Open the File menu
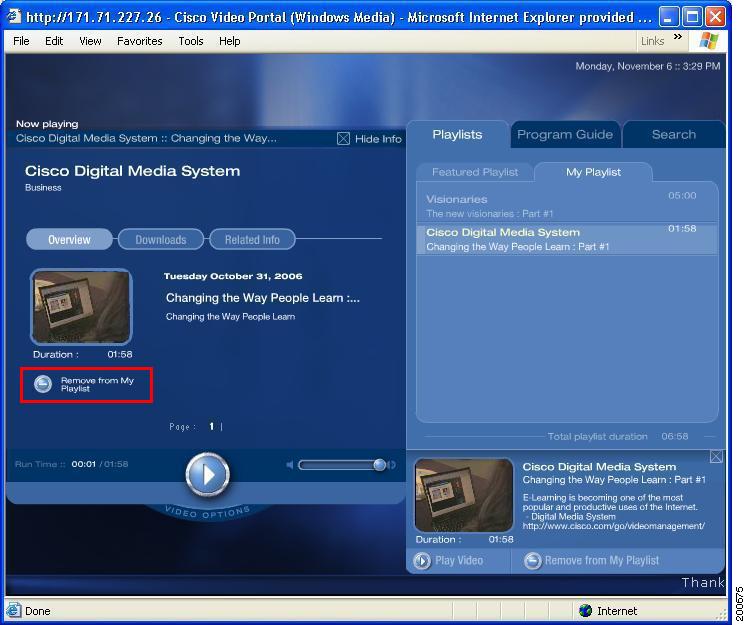 (21, 41)
